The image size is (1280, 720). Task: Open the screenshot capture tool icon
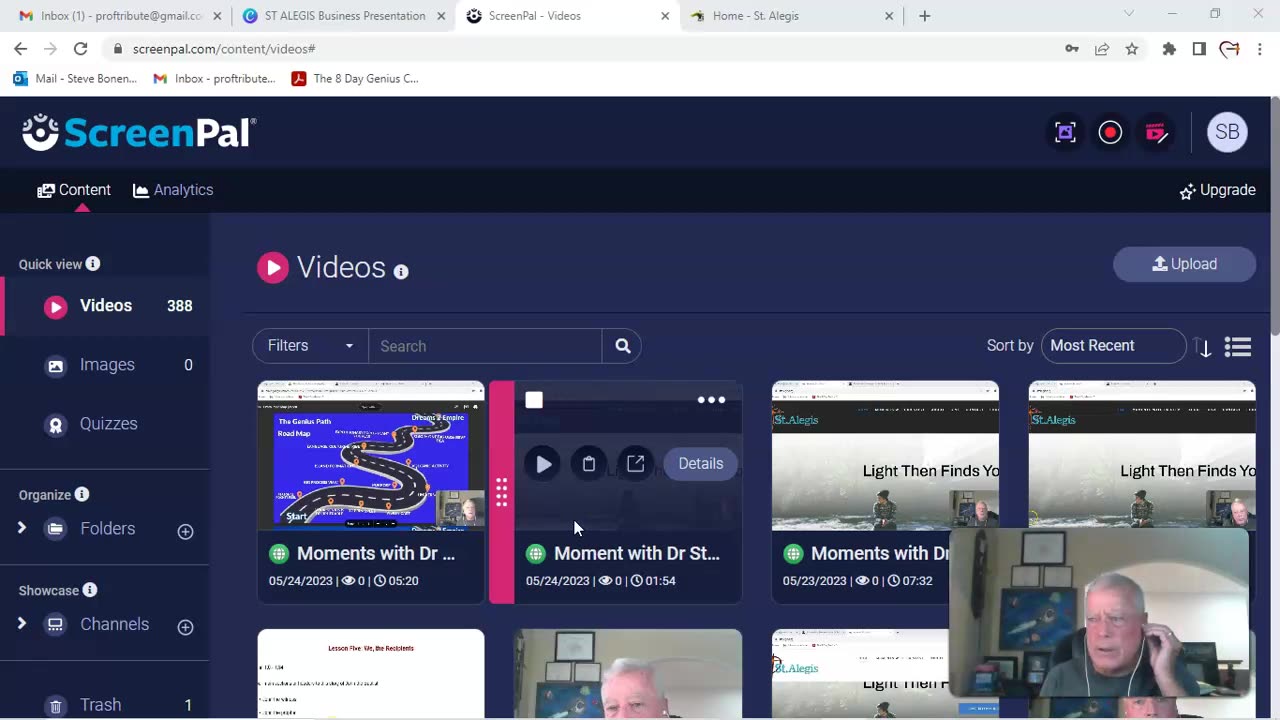pyautogui.click(x=1065, y=132)
